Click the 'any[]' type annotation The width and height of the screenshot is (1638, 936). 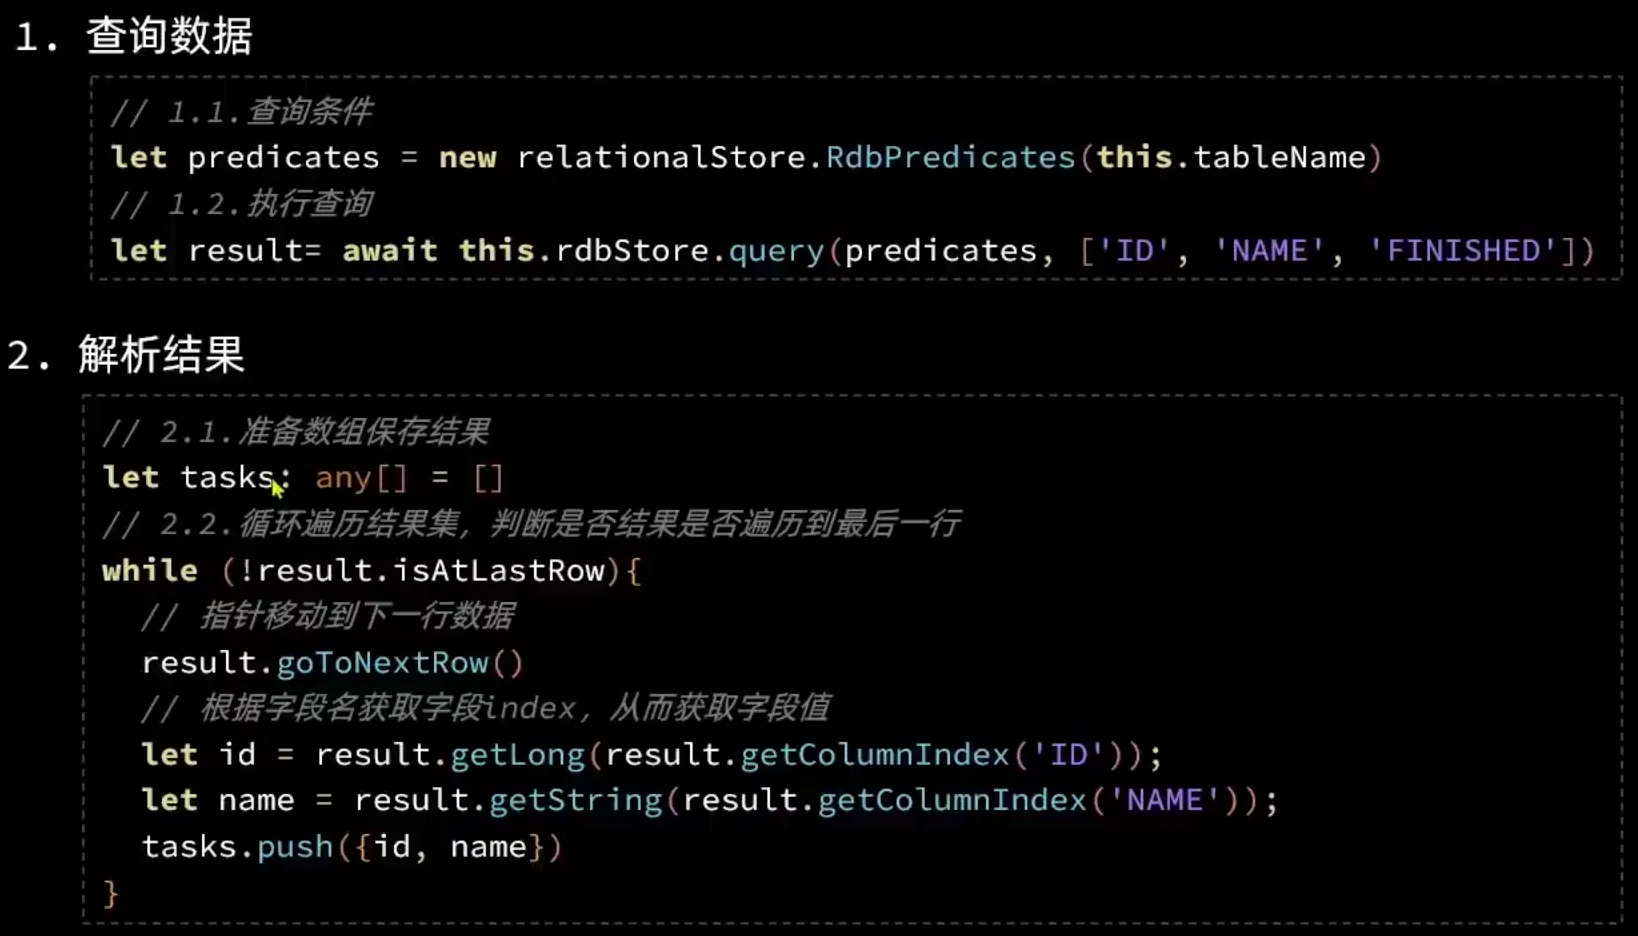click(361, 478)
